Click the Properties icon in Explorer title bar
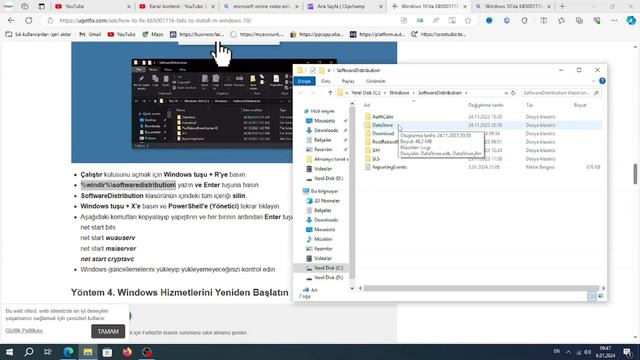This screenshot has height=360, width=640. (313, 70)
